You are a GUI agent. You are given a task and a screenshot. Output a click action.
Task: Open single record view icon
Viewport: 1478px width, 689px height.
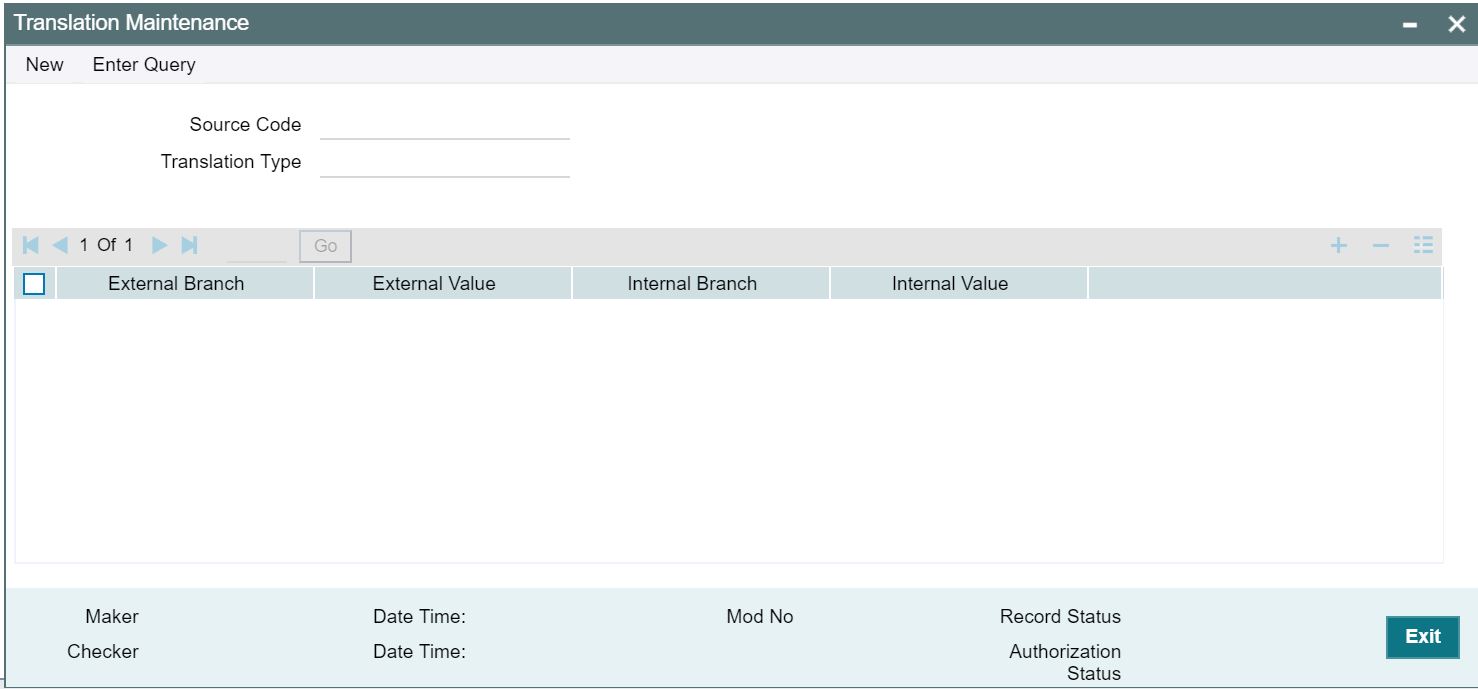1424,246
